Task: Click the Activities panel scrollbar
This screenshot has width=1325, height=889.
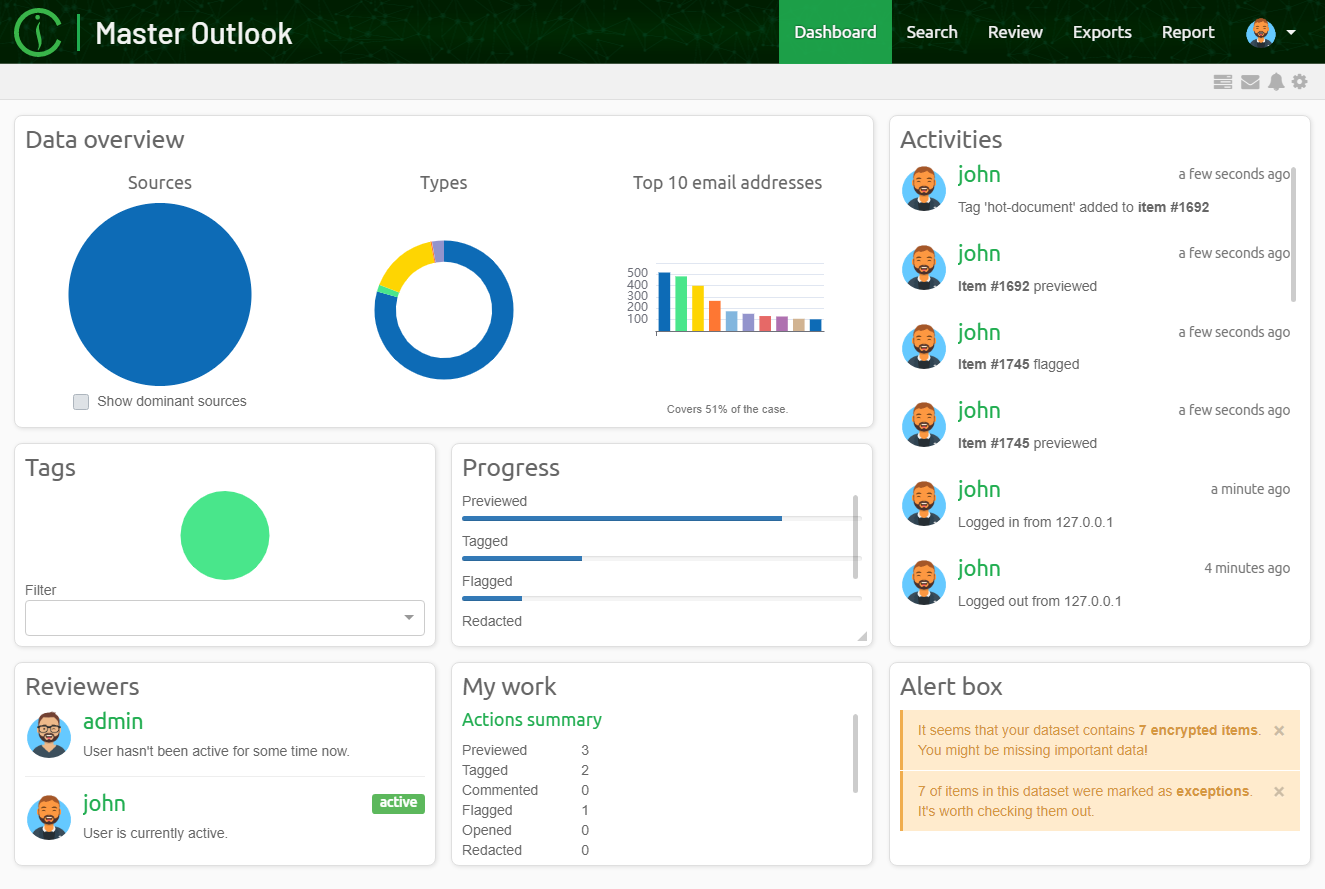Action: 1294,235
